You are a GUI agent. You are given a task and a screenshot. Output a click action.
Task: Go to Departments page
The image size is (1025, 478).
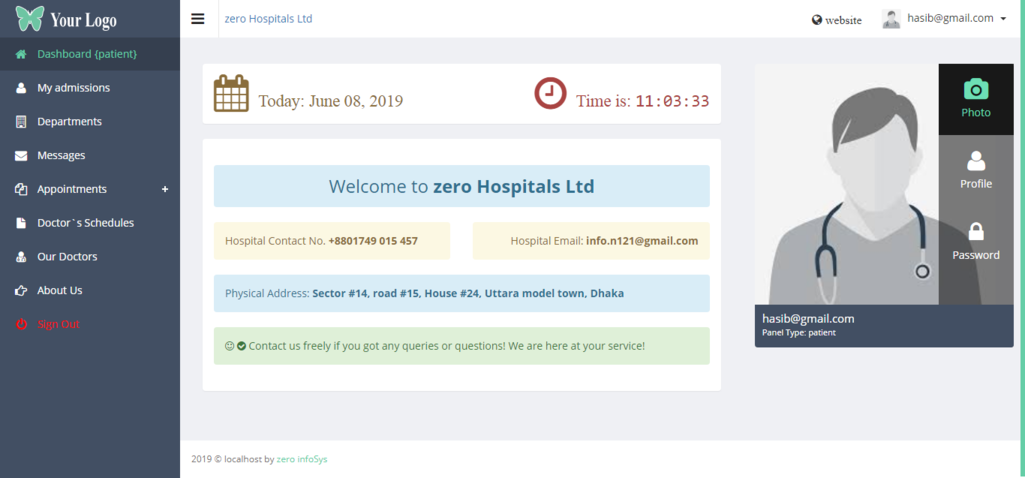coord(69,122)
